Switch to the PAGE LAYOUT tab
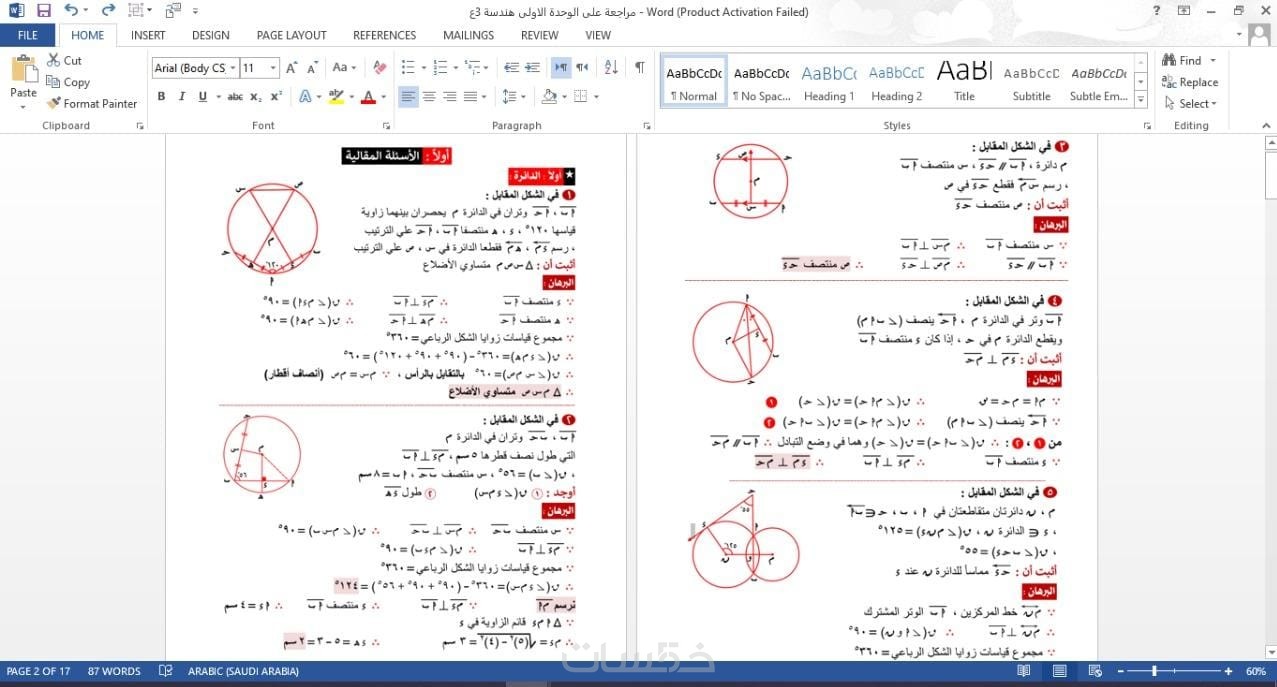 coord(291,35)
